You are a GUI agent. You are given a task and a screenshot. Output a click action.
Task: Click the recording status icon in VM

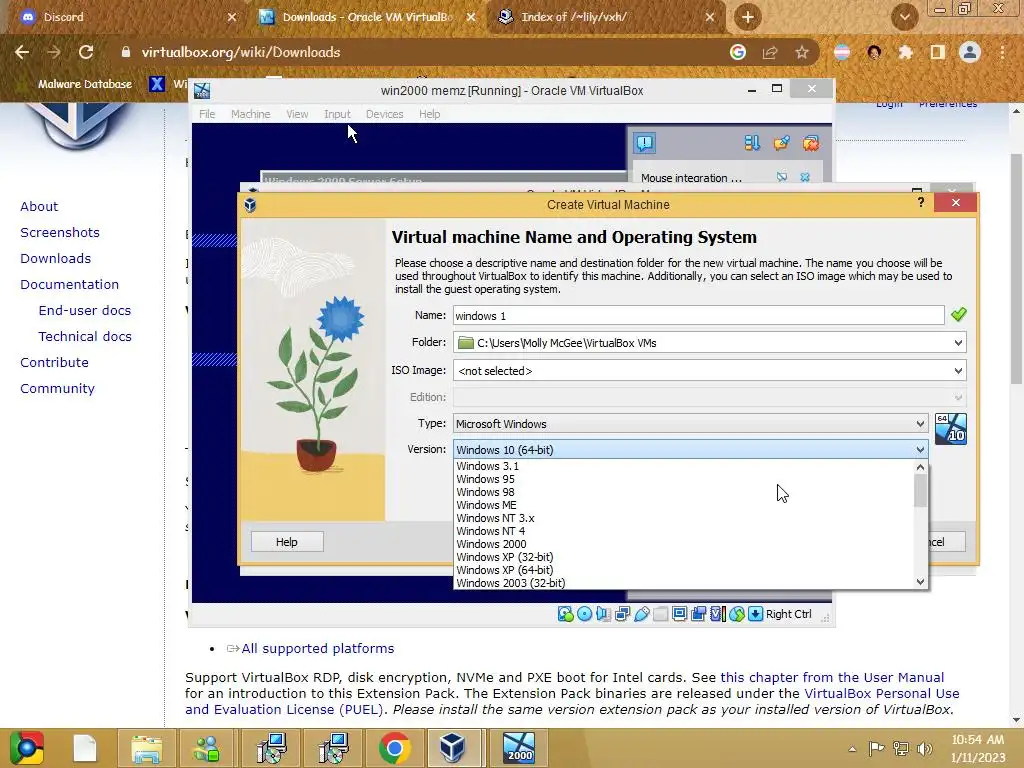698,614
